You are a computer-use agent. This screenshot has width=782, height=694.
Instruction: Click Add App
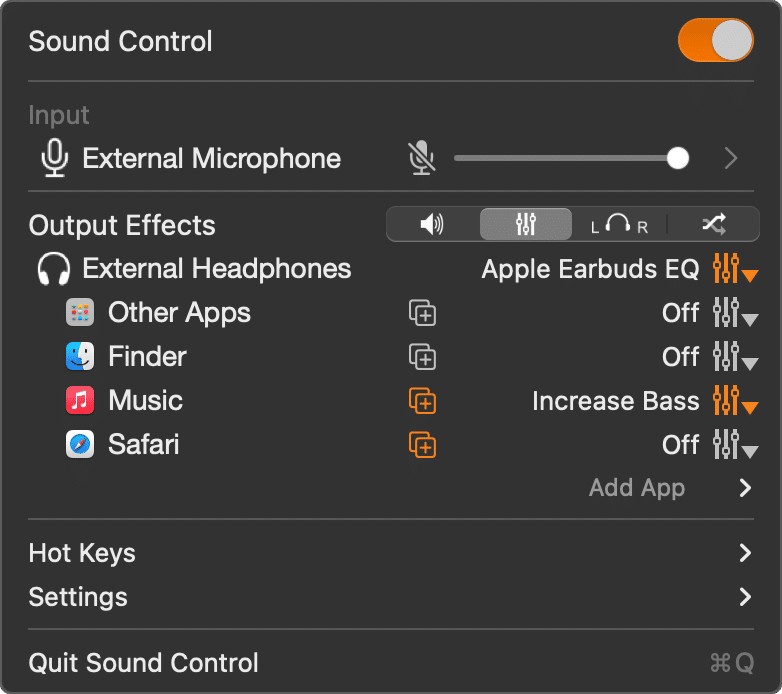click(x=637, y=488)
